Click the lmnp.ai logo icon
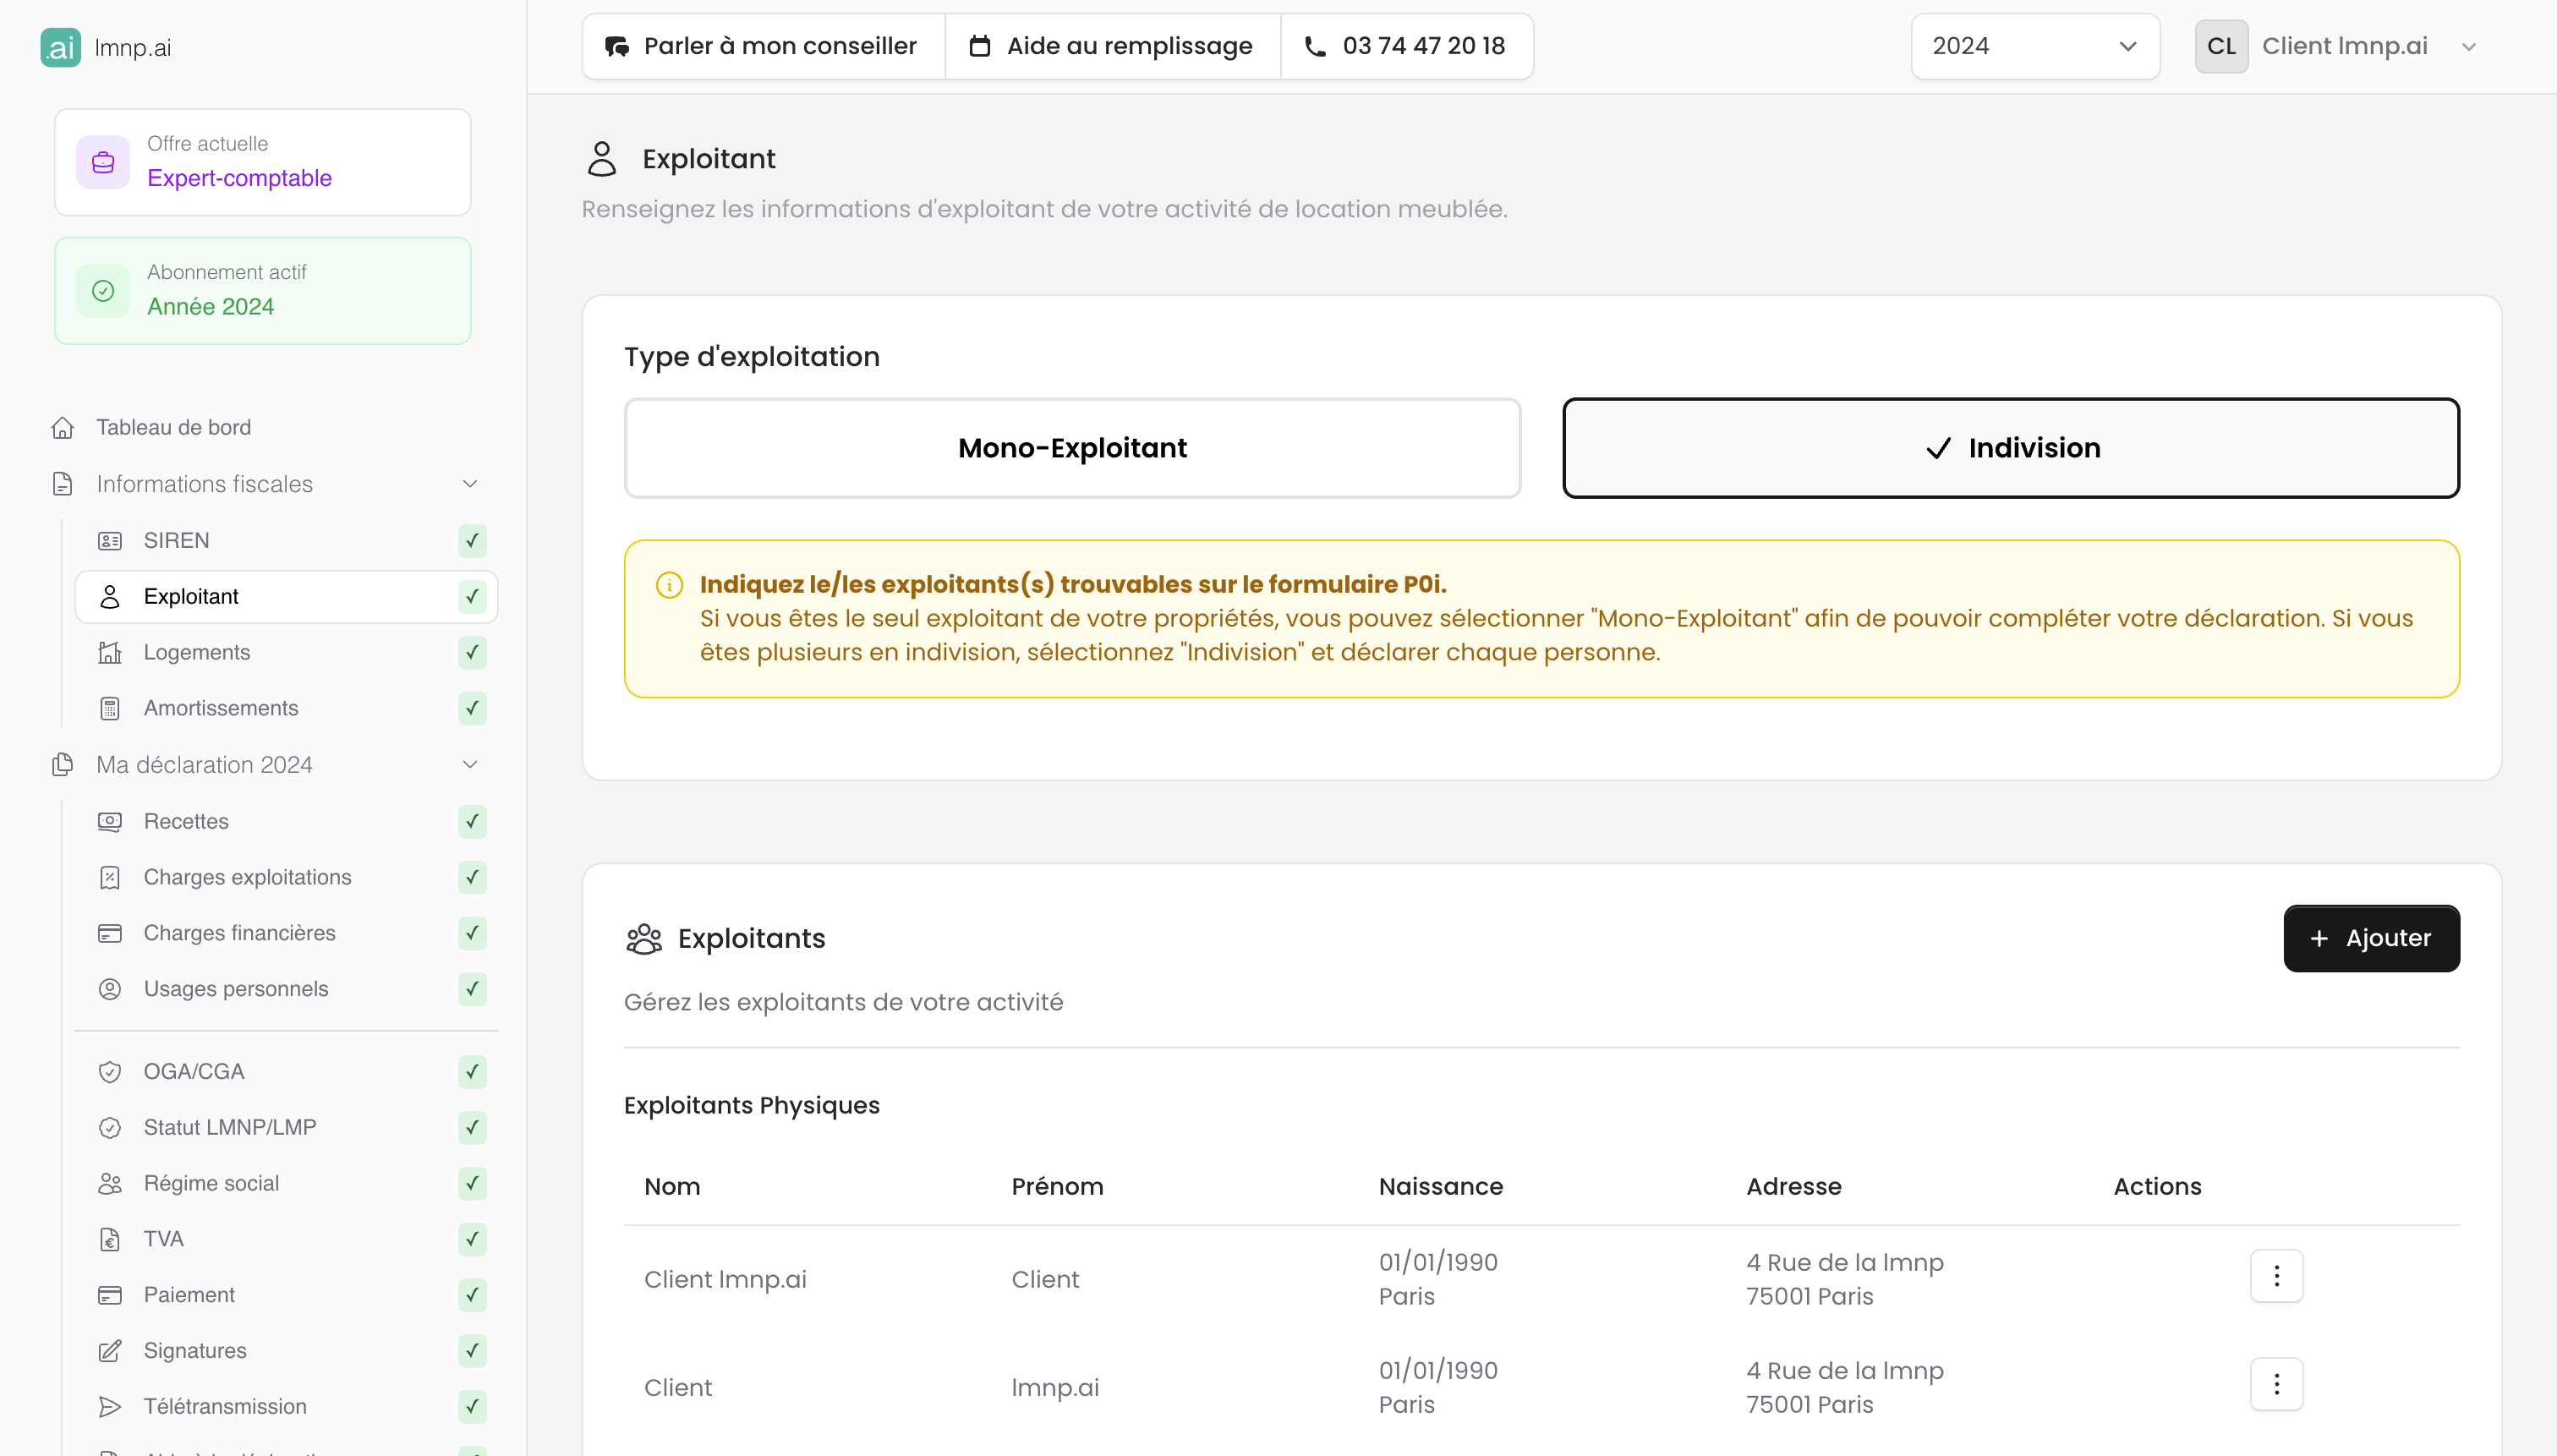 pyautogui.click(x=60, y=47)
